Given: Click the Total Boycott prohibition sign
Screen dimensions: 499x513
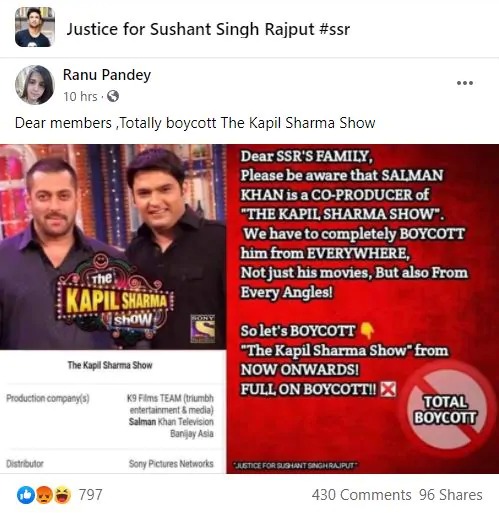Looking at the screenshot, I should coord(445,410).
